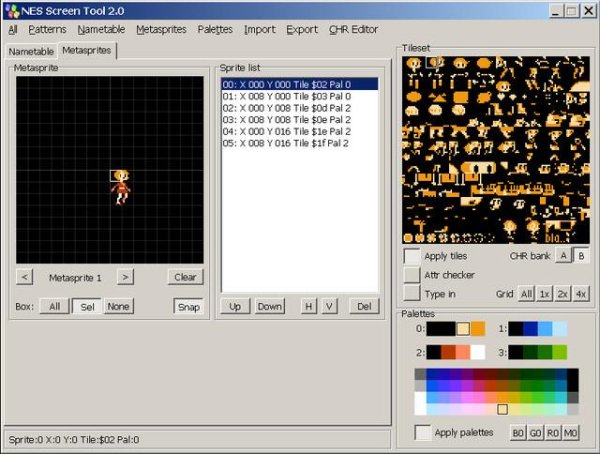Select the dark blue color in palette 1

coord(530,329)
